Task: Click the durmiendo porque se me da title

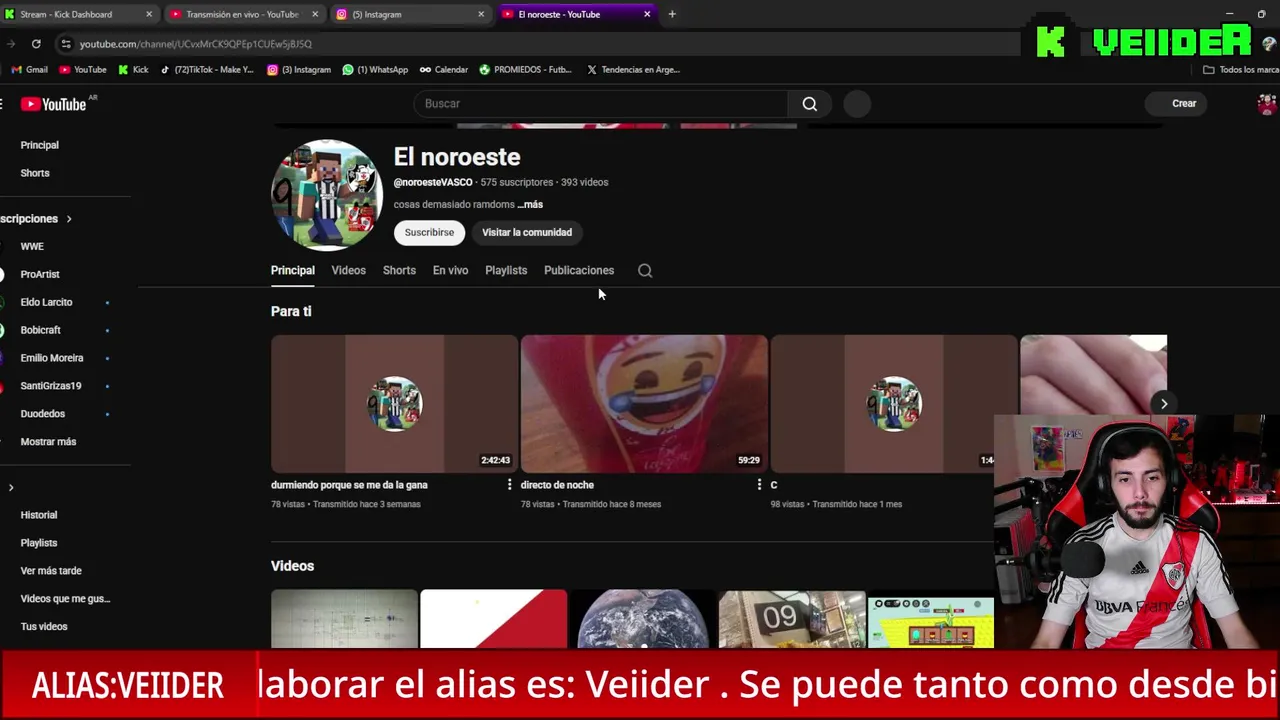Action: (x=349, y=485)
